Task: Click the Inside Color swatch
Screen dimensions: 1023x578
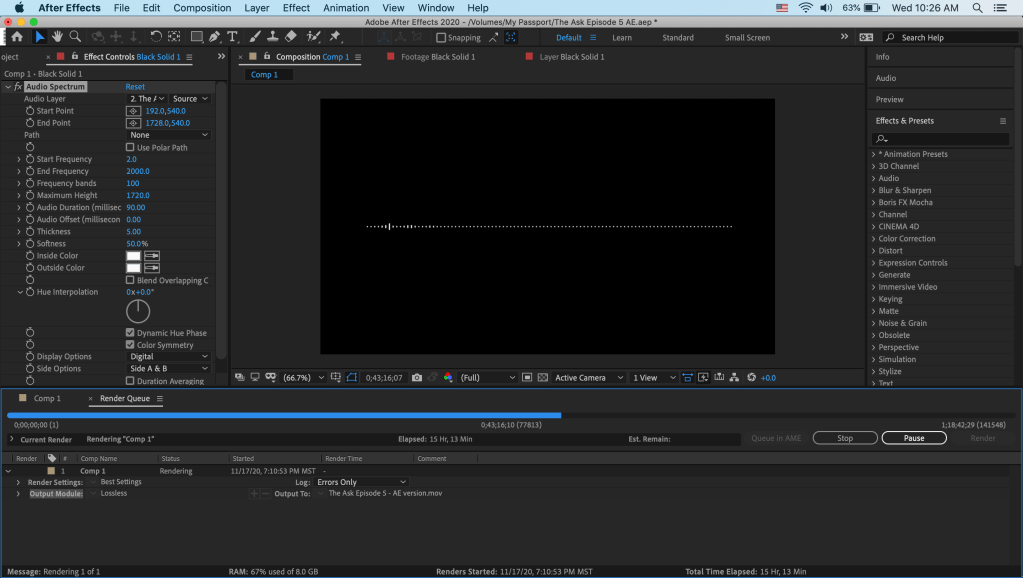Action: pos(133,256)
